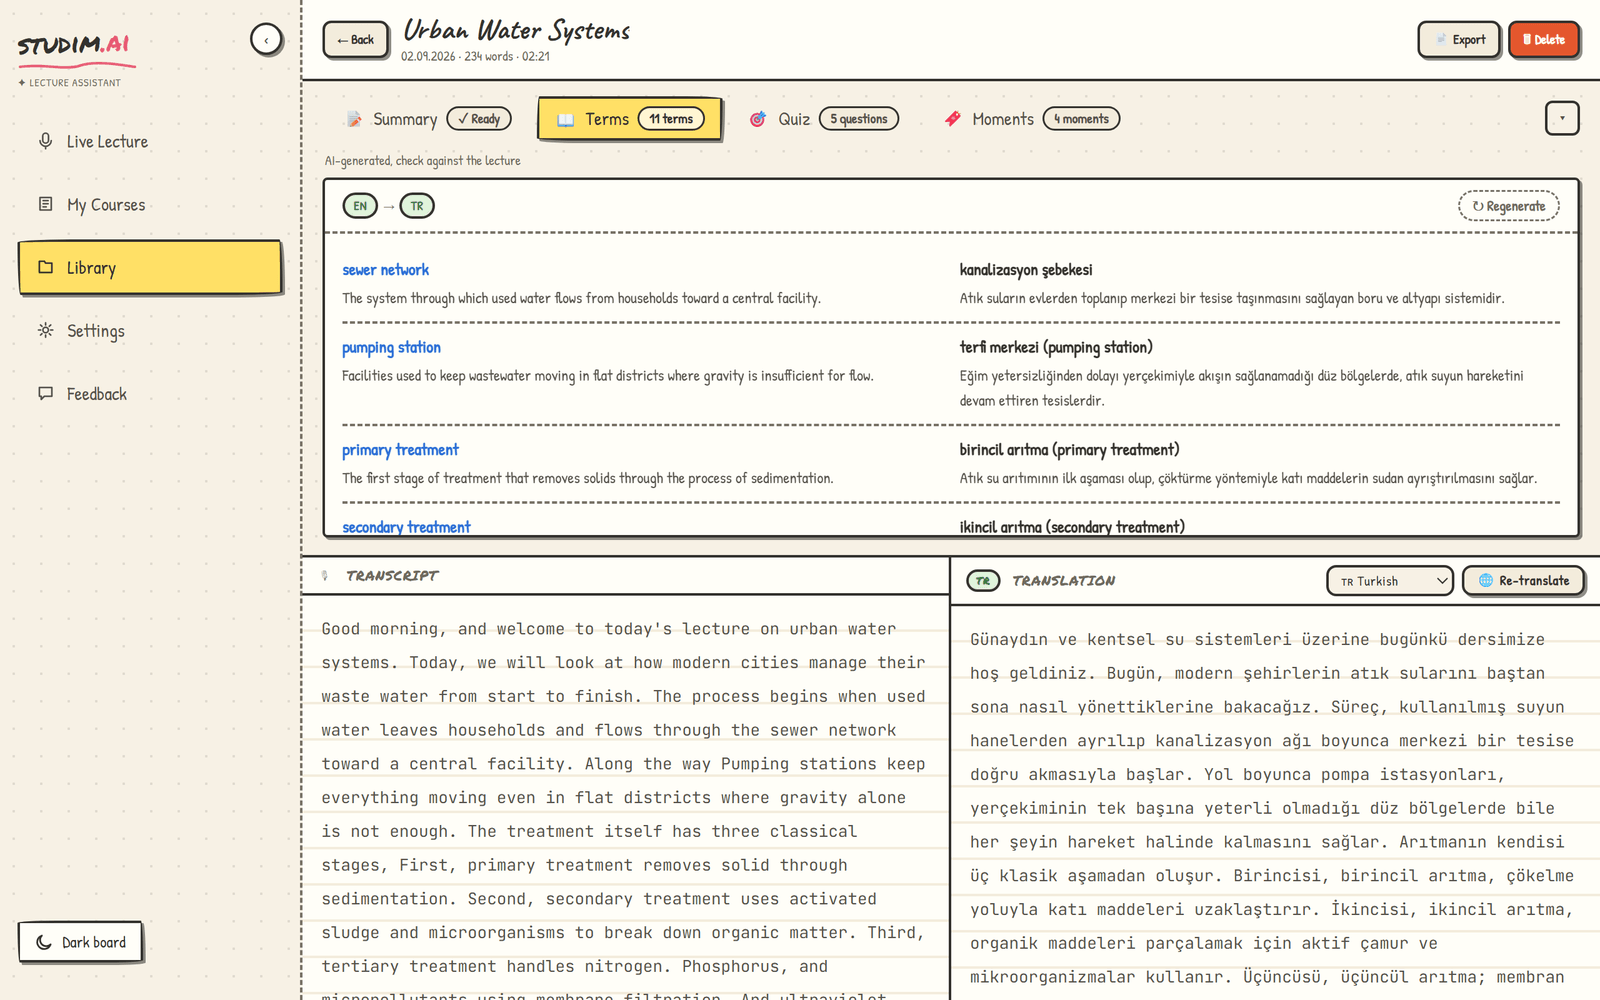Export the lecture
Screen dimensions: 1600x1000
click(x=1459, y=40)
